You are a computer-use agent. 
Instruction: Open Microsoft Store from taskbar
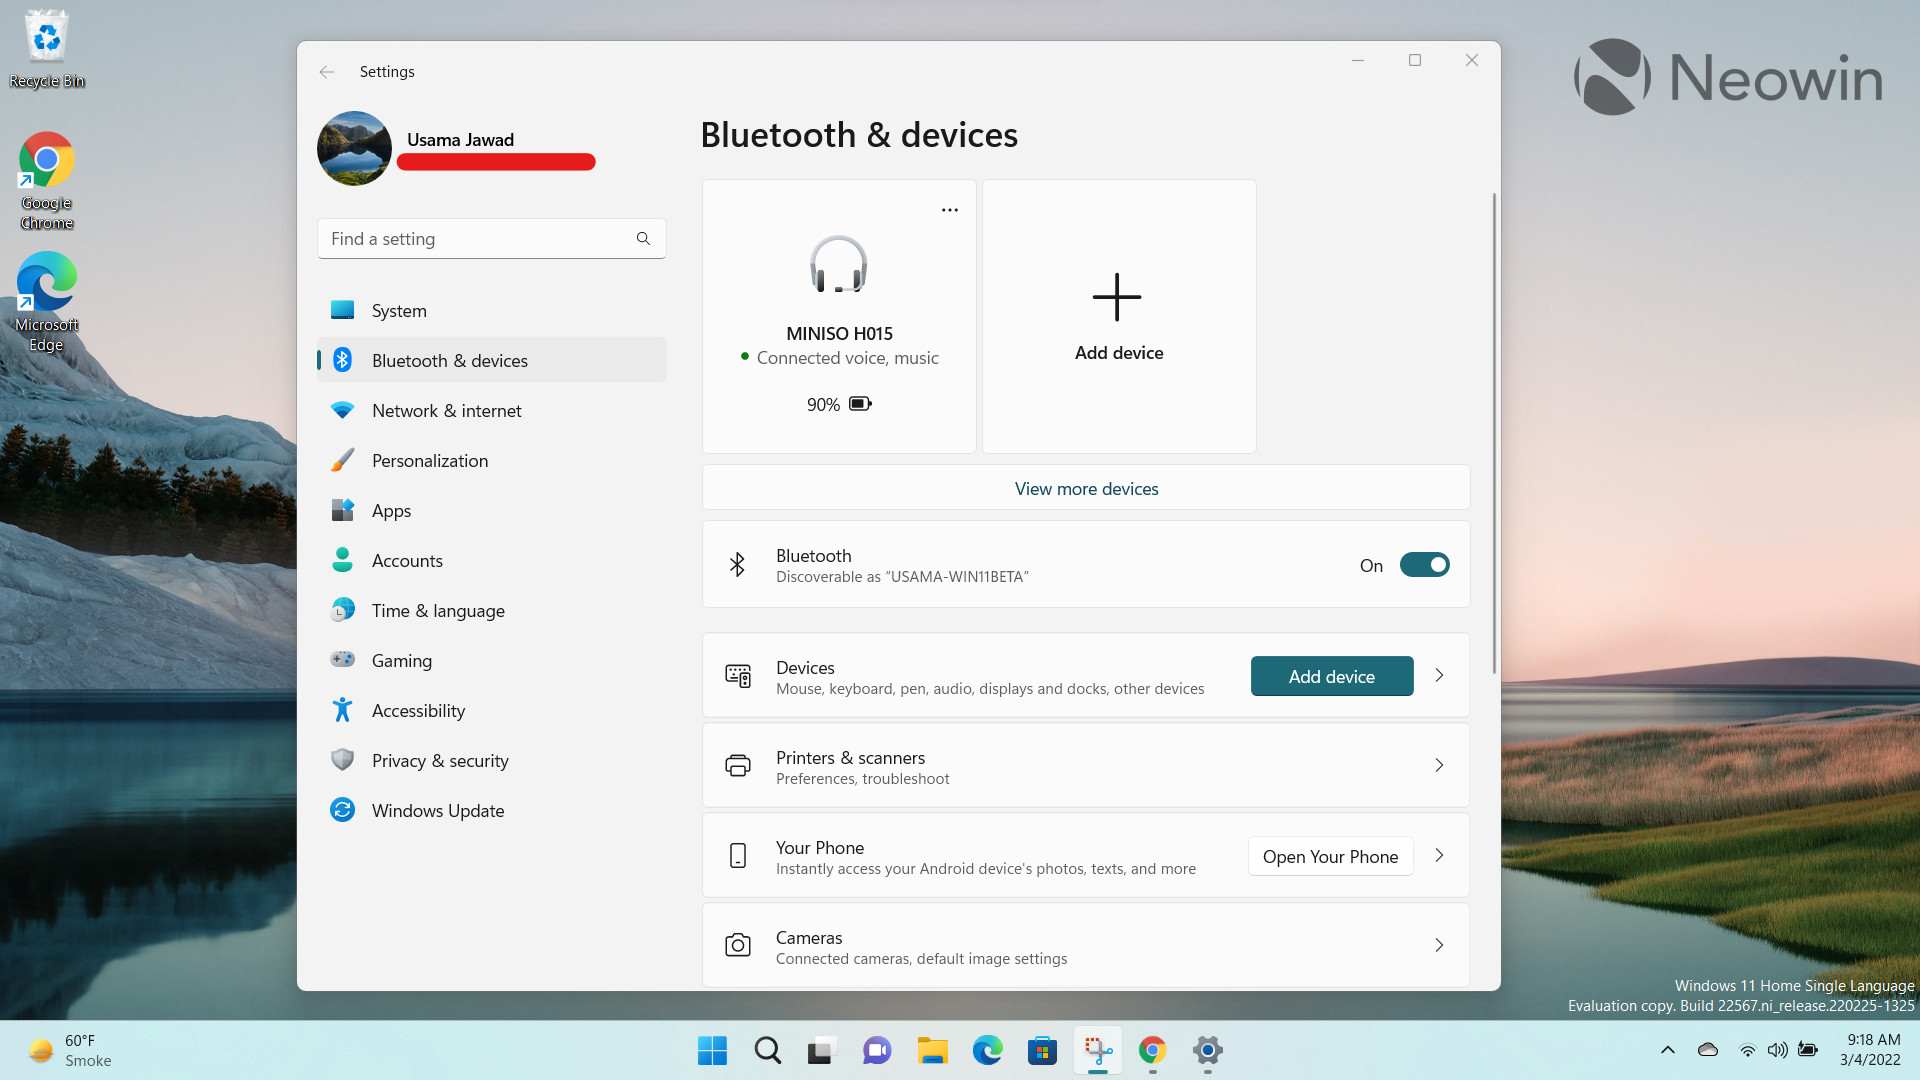click(1042, 1050)
